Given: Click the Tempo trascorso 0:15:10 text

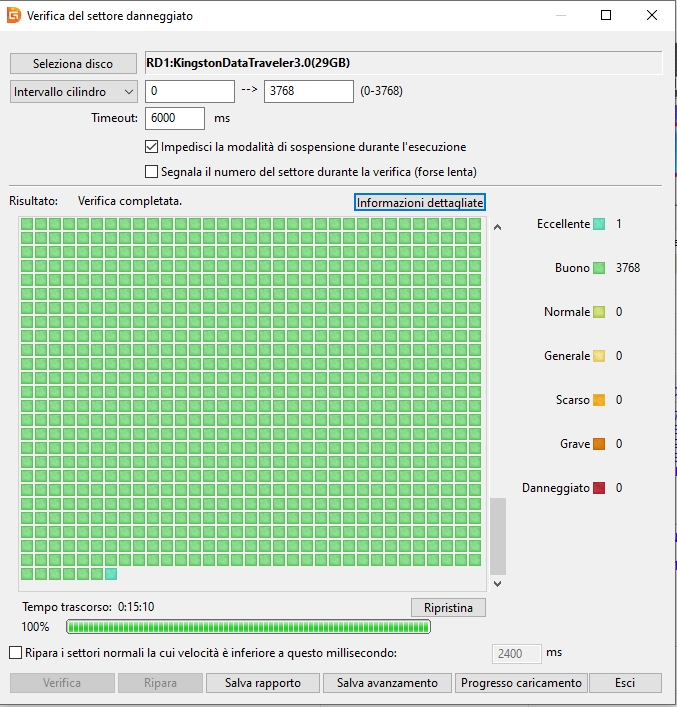Looking at the screenshot, I should [x=88, y=607].
